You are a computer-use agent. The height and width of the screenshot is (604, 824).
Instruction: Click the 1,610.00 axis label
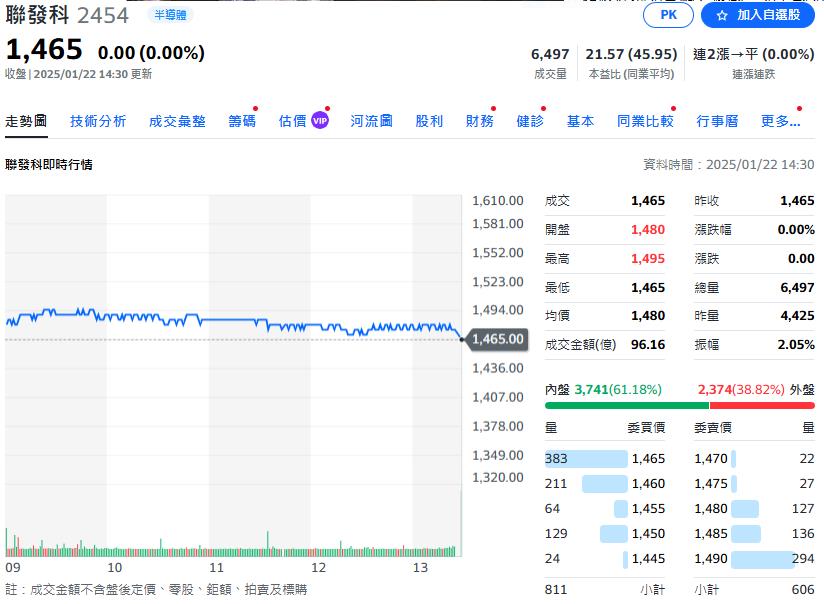click(498, 201)
